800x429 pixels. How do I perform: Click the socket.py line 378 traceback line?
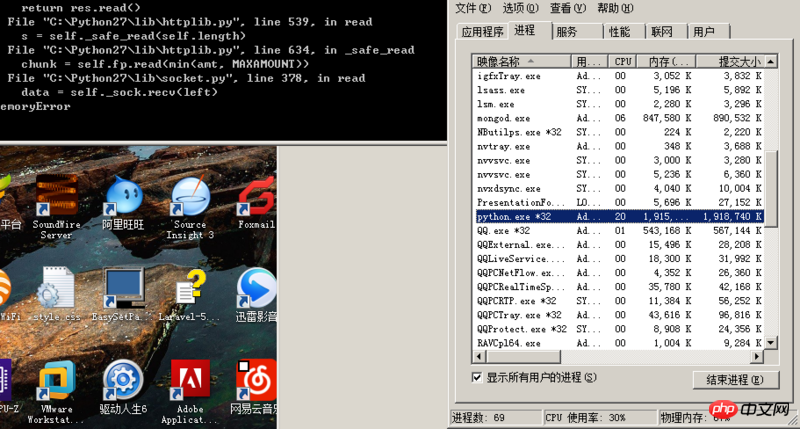click(186, 79)
